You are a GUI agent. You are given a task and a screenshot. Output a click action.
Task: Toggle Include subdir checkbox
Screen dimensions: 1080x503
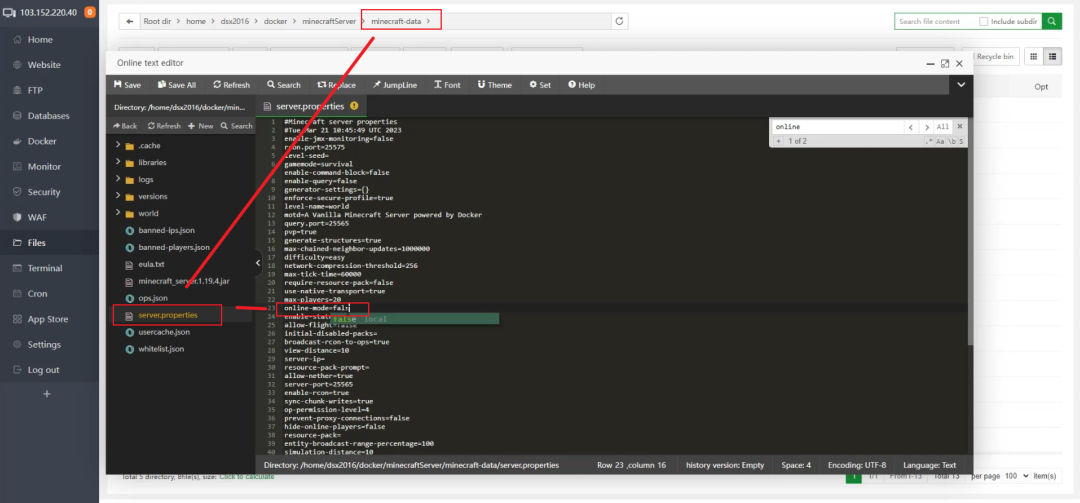(x=984, y=21)
